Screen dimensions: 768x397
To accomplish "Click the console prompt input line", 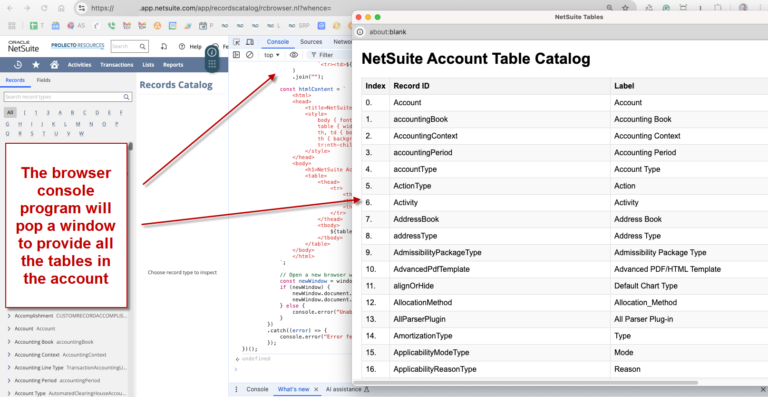I will (x=294, y=369).
